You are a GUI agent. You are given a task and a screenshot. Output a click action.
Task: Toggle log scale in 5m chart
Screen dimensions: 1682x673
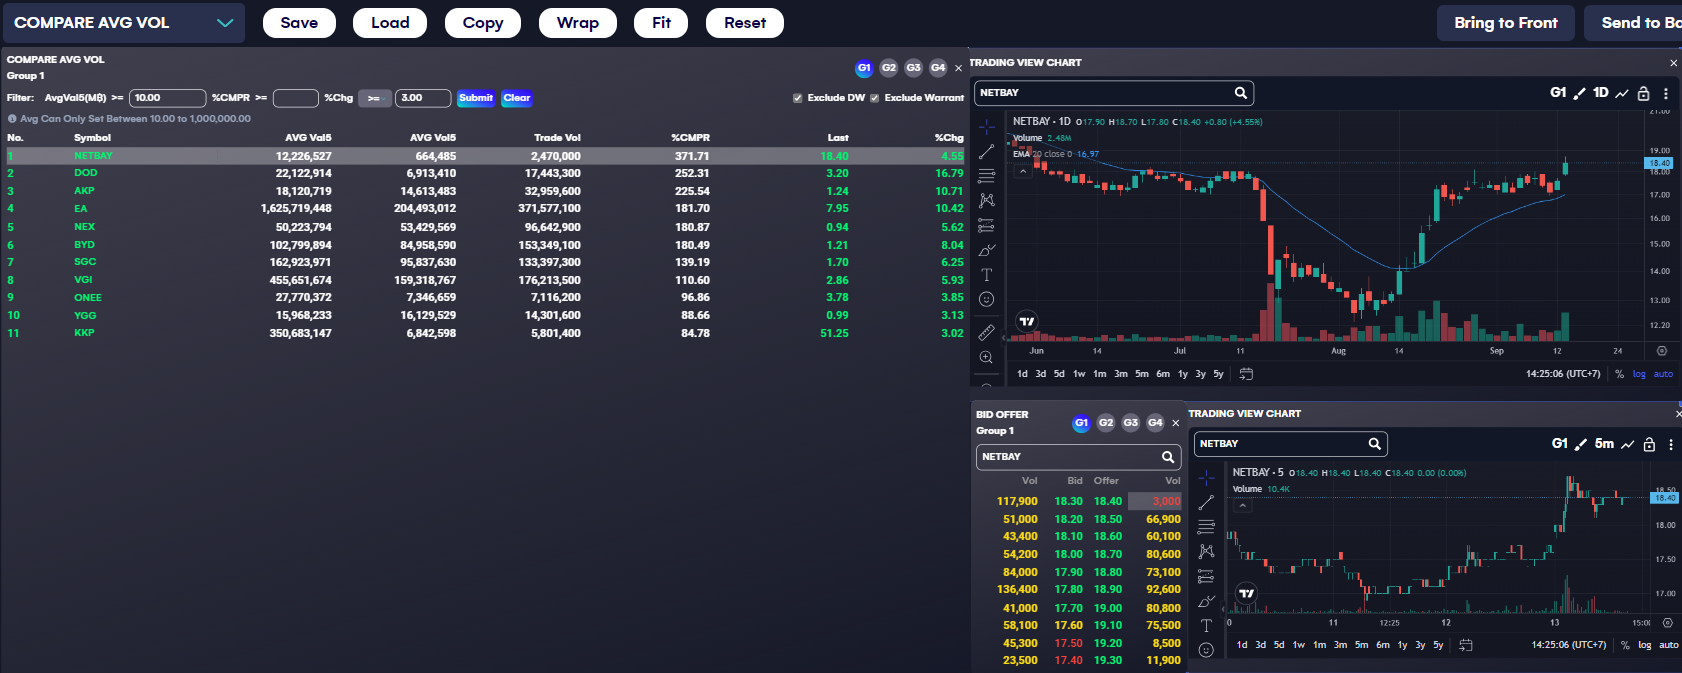click(1645, 645)
